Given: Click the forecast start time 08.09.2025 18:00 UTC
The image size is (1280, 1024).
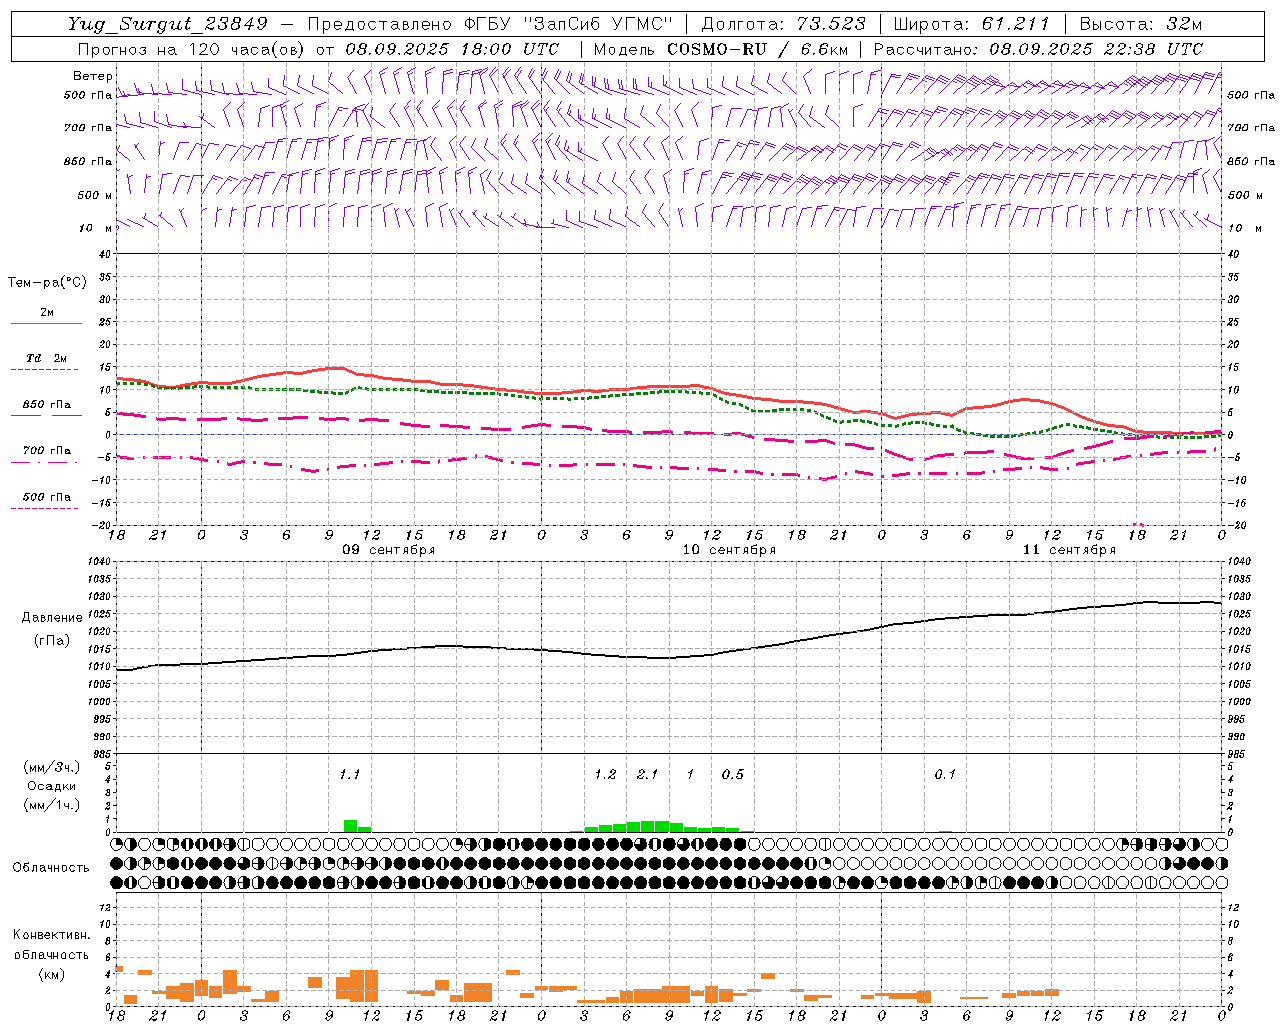Looking at the screenshot, I should [x=452, y=49].
